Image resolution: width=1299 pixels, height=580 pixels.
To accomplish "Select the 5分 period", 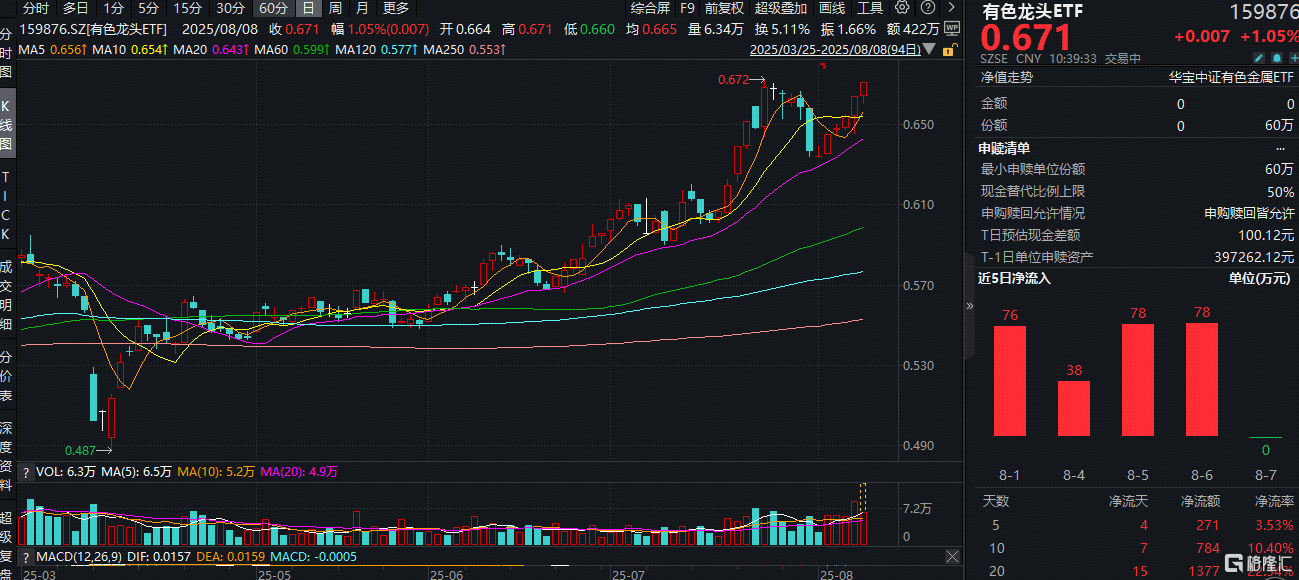I will pyautogui.click(x=149, y=7).
